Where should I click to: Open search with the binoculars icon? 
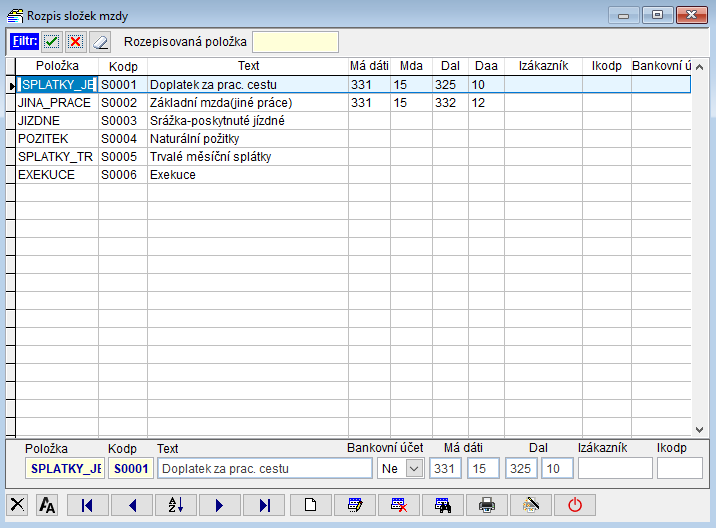pos(443,505)
